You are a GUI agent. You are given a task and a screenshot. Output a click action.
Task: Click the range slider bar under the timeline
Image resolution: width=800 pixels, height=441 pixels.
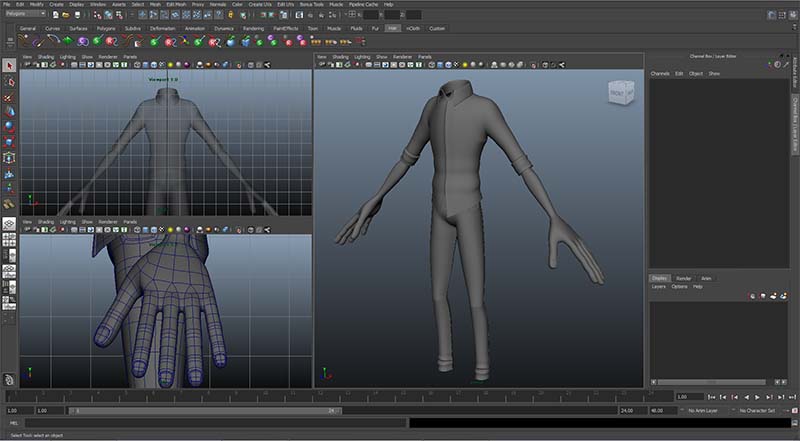[205, 410]
